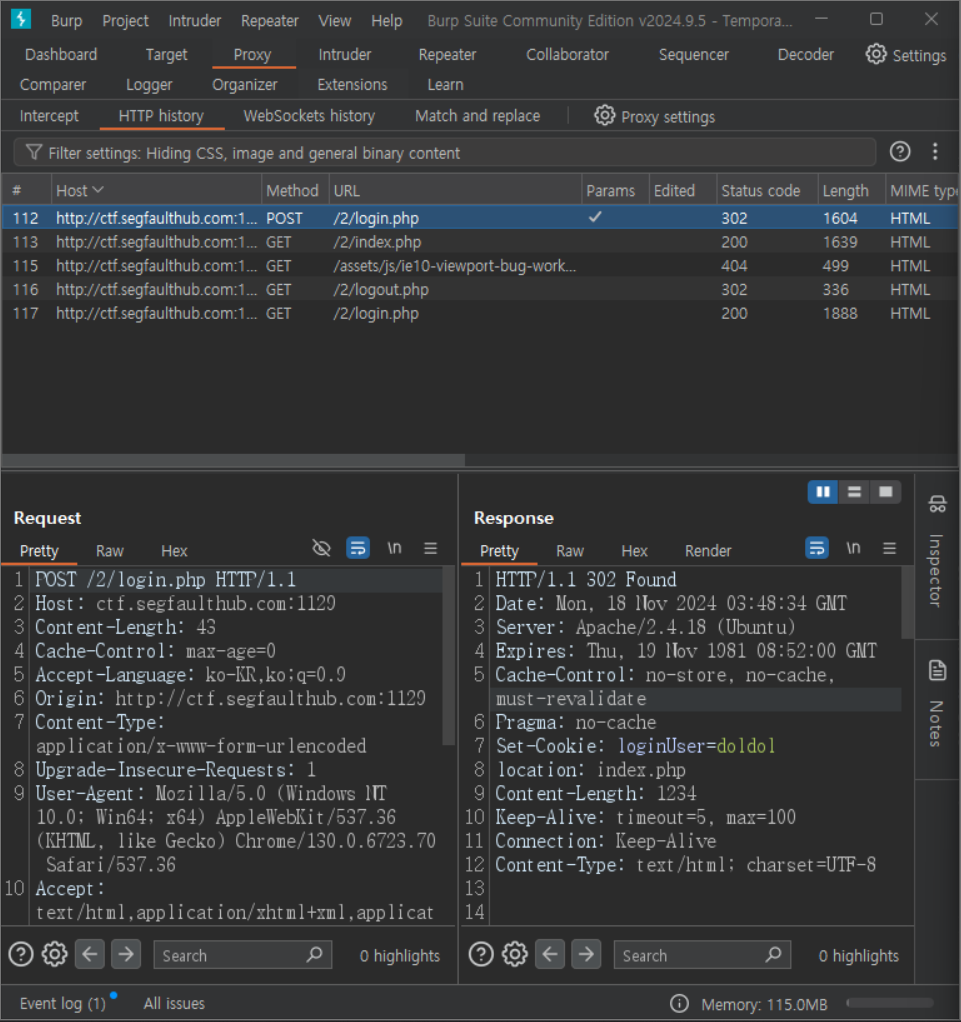Switch to the Decoder tab
The image size is (961, 1022).
(805, 55)
